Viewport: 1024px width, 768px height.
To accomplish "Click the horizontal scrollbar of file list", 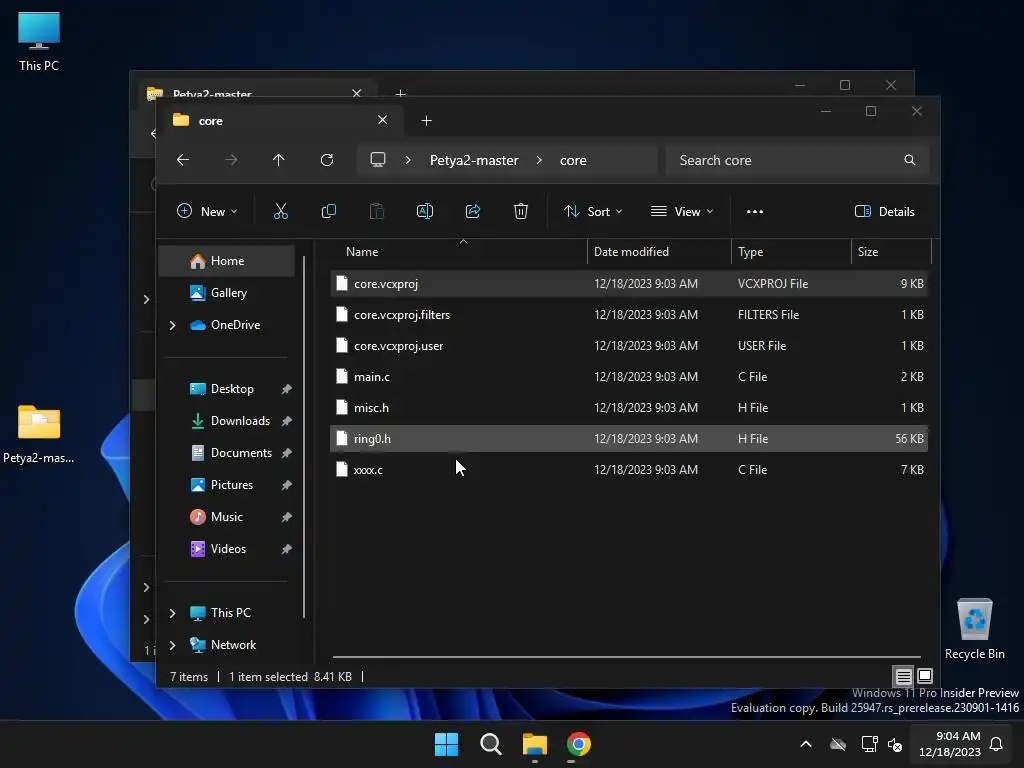I will [x=627, y=656].
